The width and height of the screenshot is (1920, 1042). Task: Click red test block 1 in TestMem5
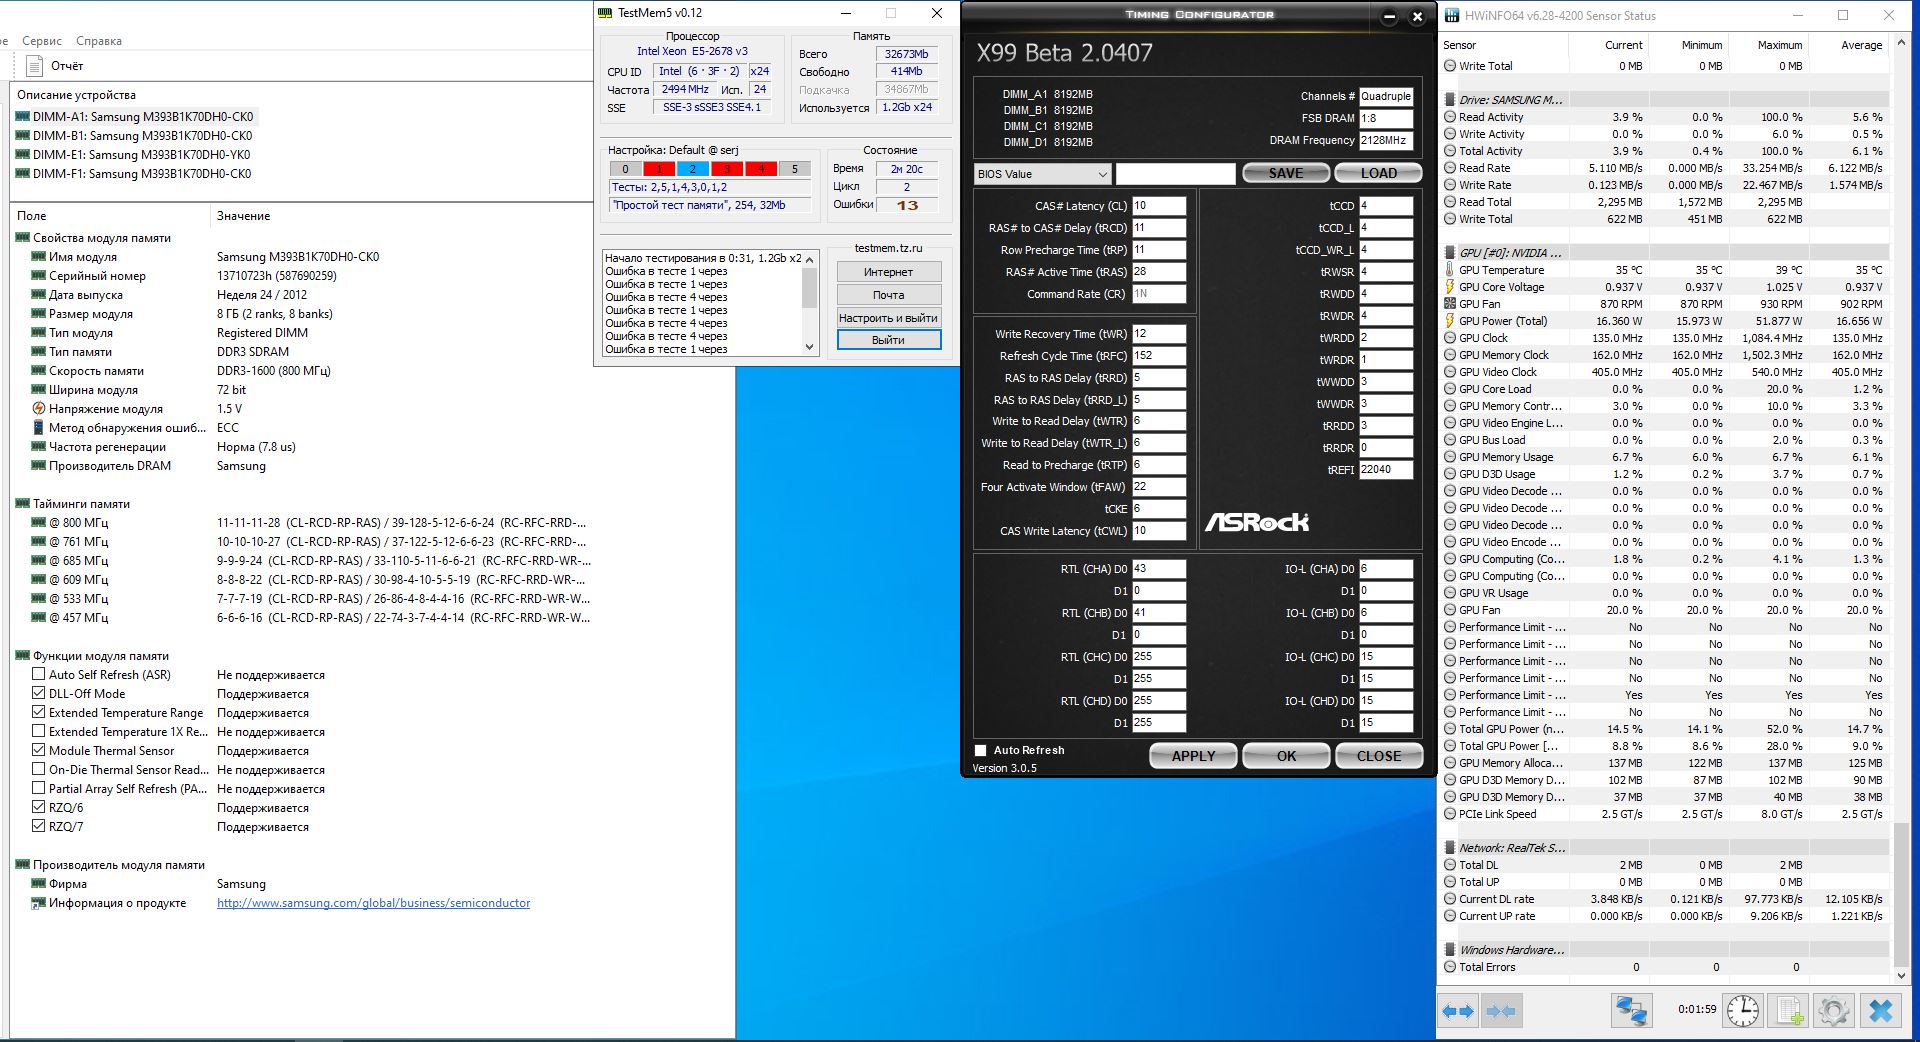(659, 169)
